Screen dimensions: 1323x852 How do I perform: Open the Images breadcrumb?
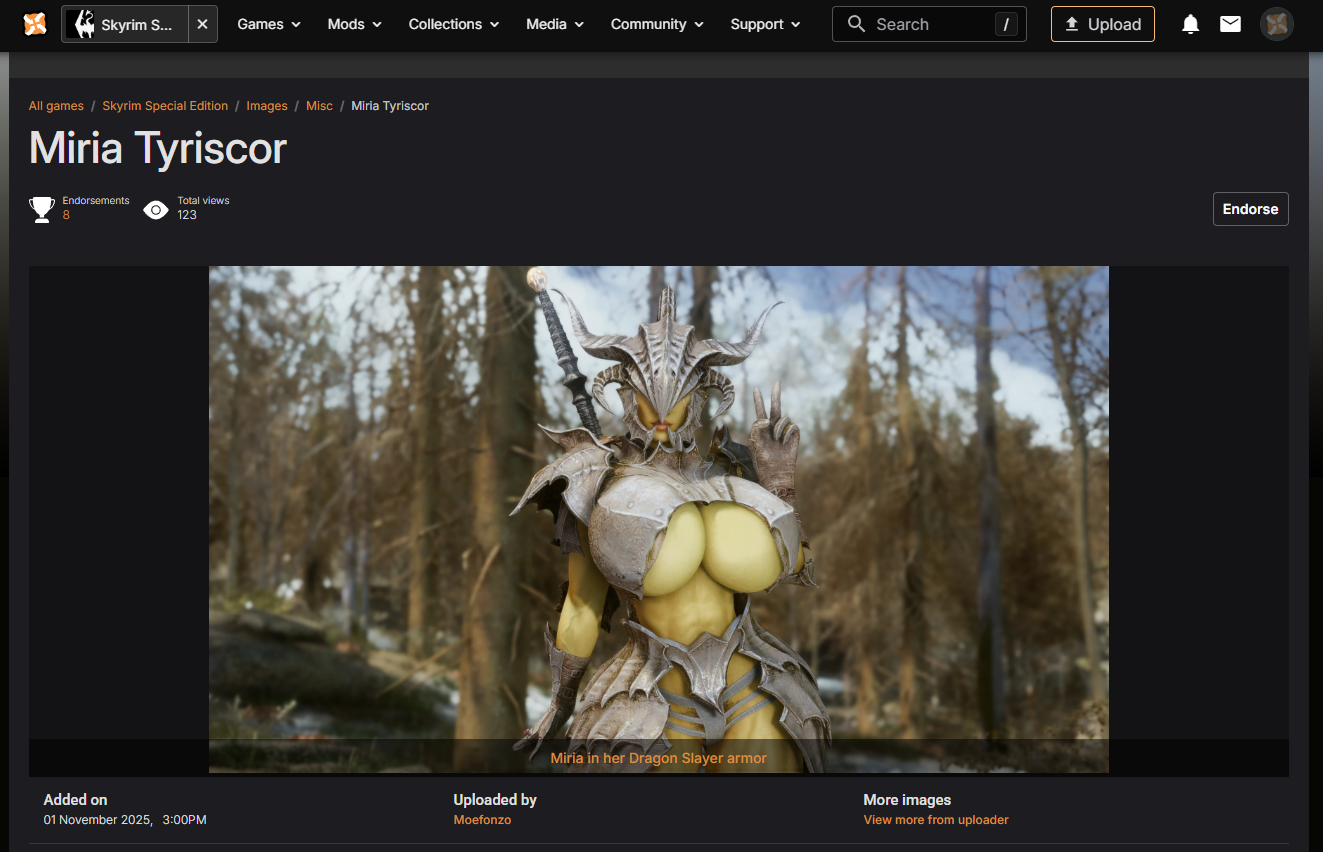267,106
